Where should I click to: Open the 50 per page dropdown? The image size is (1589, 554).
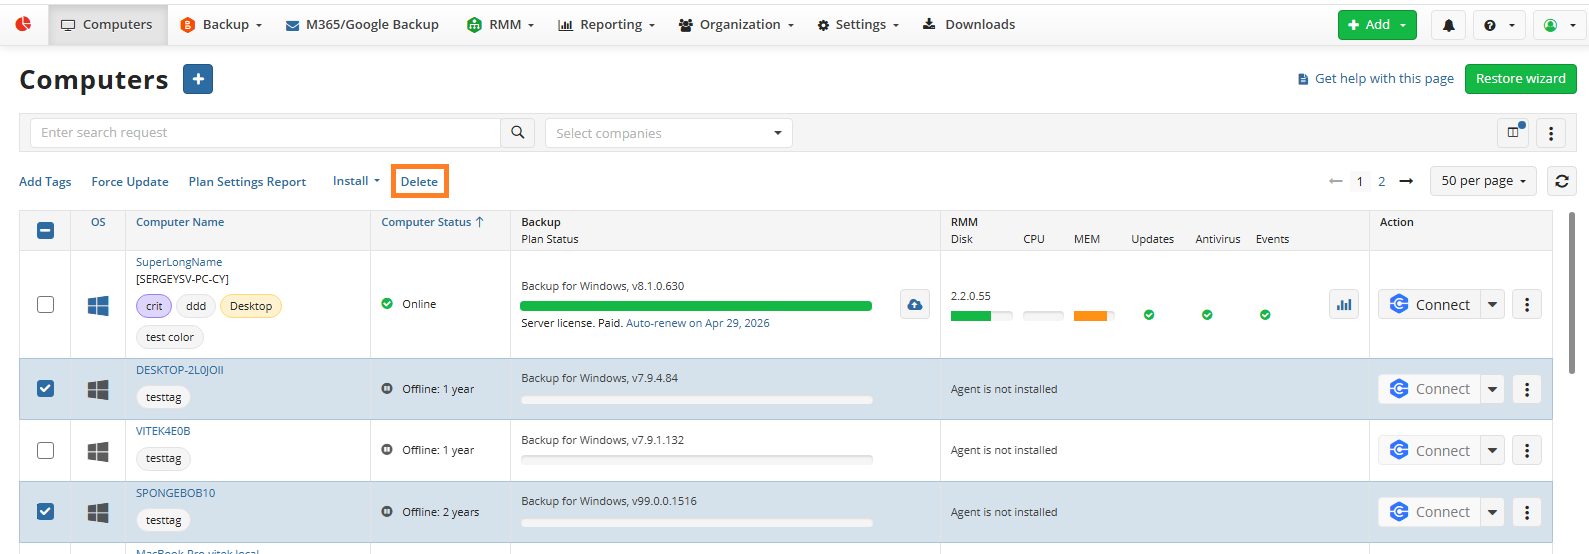pos(1483,181)
